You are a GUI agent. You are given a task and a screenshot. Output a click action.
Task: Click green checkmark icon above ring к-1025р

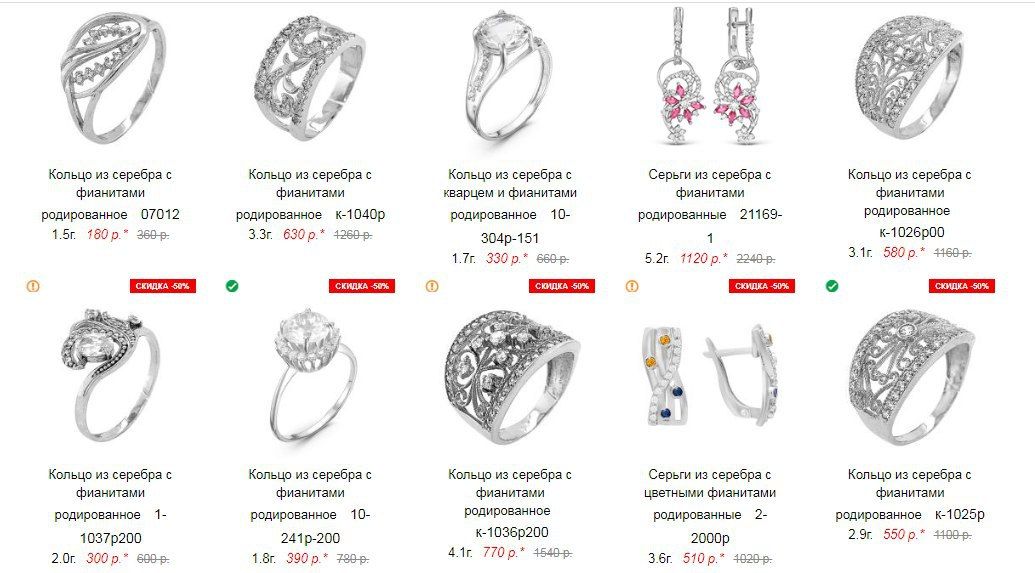pyautogui.click(x=832, y=286)
